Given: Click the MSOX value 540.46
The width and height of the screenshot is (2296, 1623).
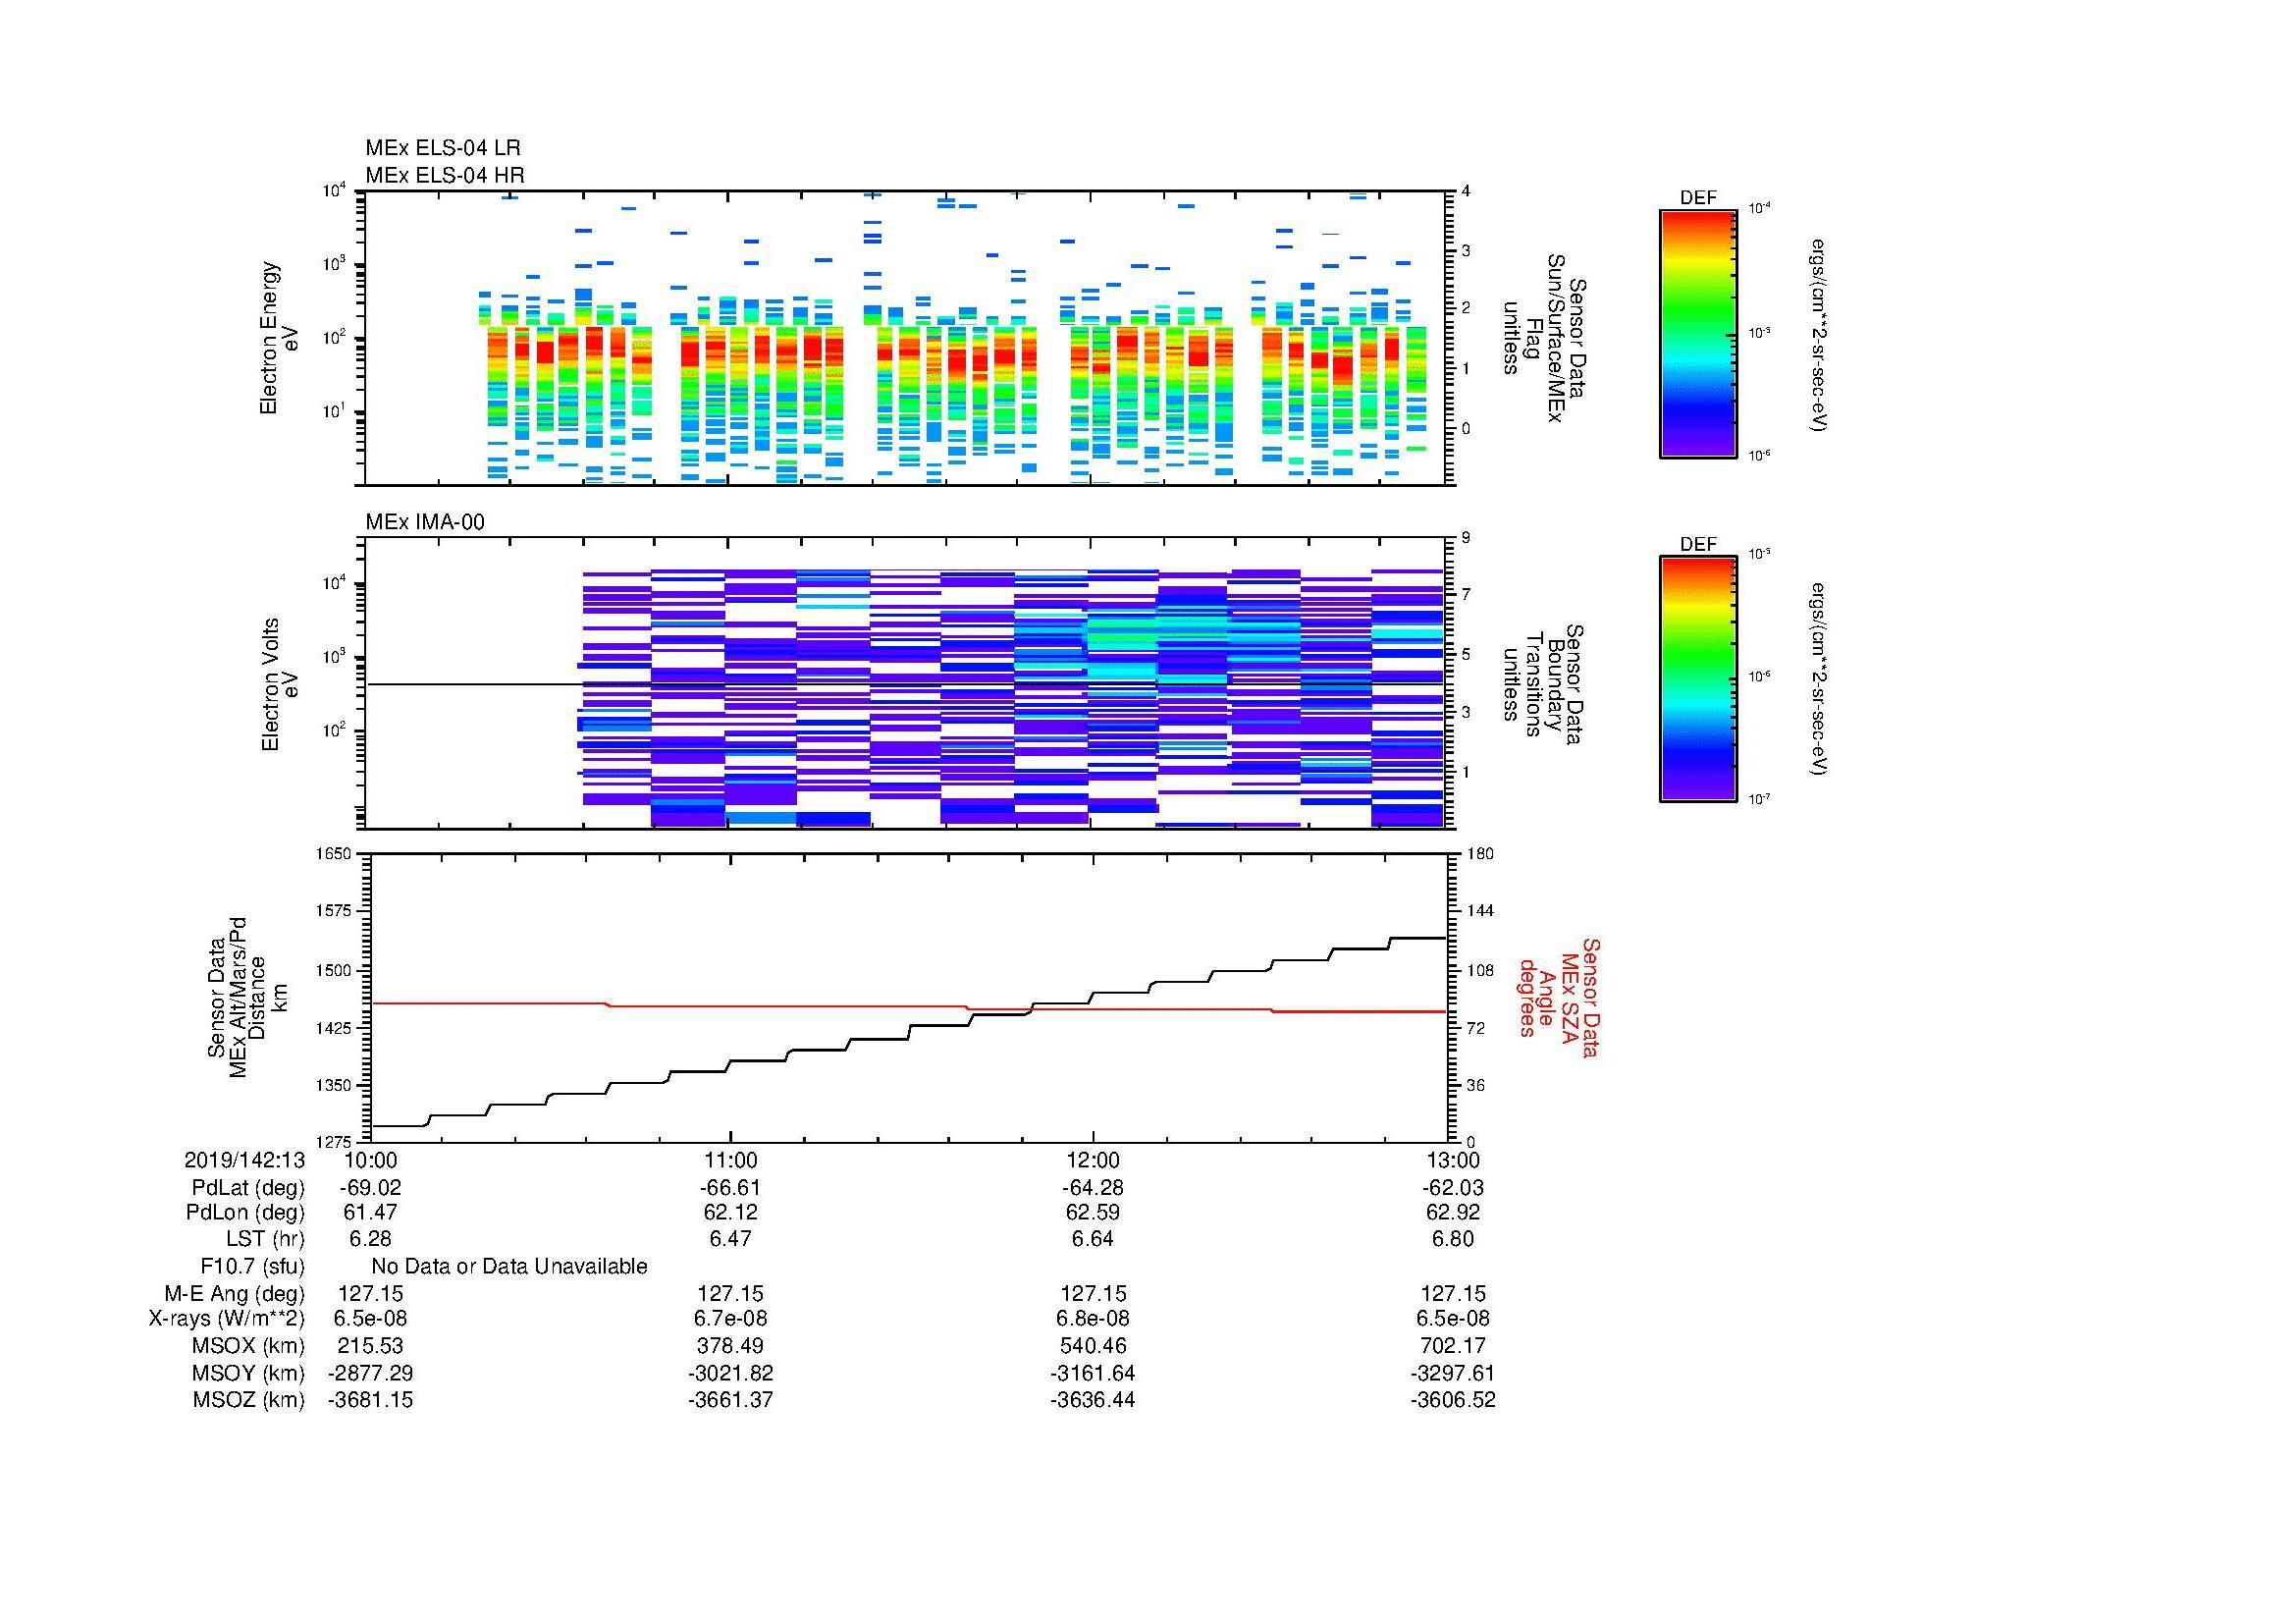Looking at the screenshot, I should pyautogui.click(x=1092, y=1346).
